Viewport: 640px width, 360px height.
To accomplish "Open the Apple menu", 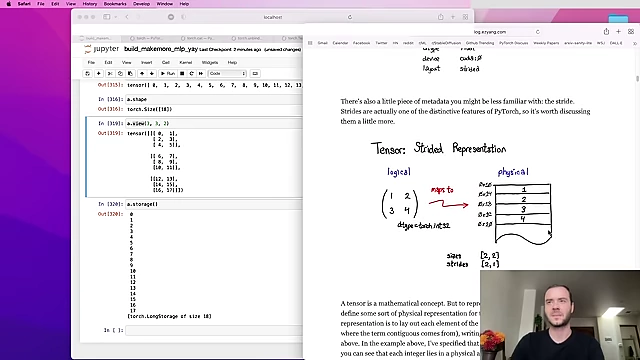I will click(9, 4).
